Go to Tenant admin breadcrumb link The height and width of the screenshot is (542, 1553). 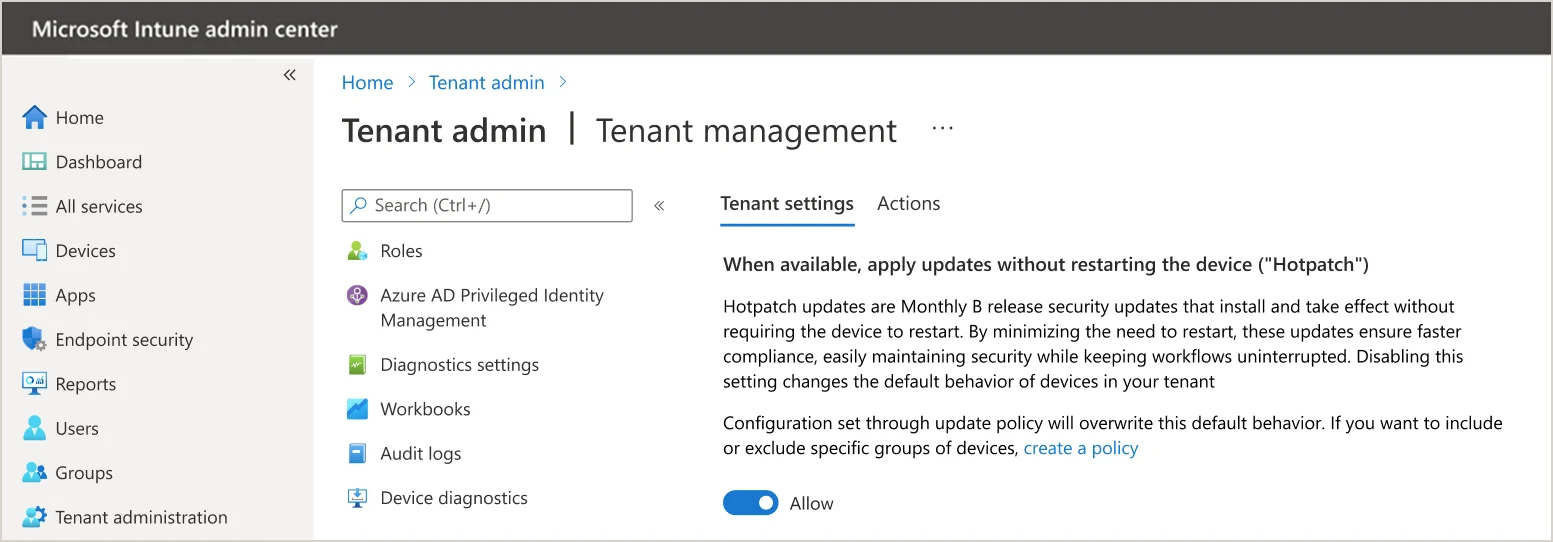point(486,83)
